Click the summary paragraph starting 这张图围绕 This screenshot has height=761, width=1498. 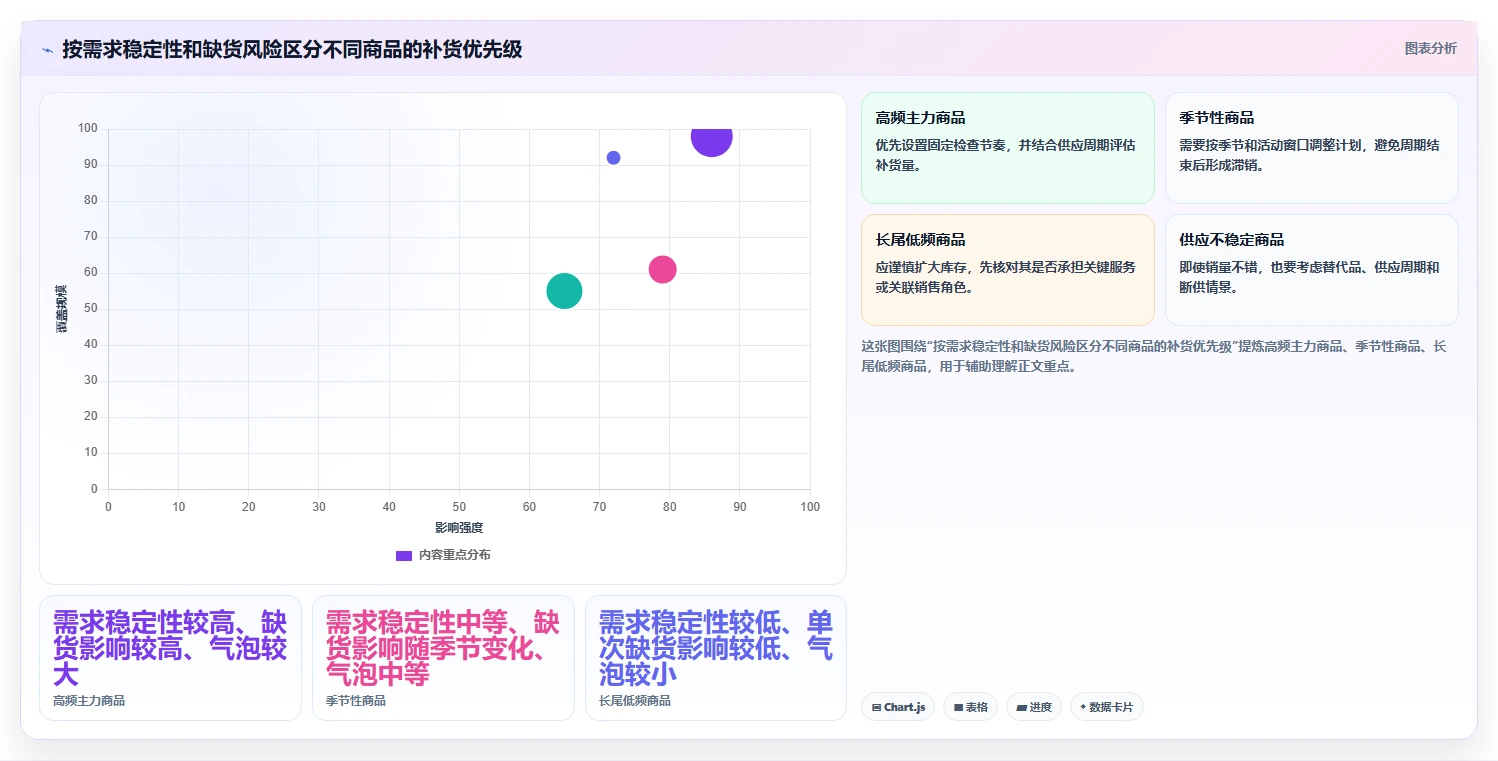coord(1154,356)
